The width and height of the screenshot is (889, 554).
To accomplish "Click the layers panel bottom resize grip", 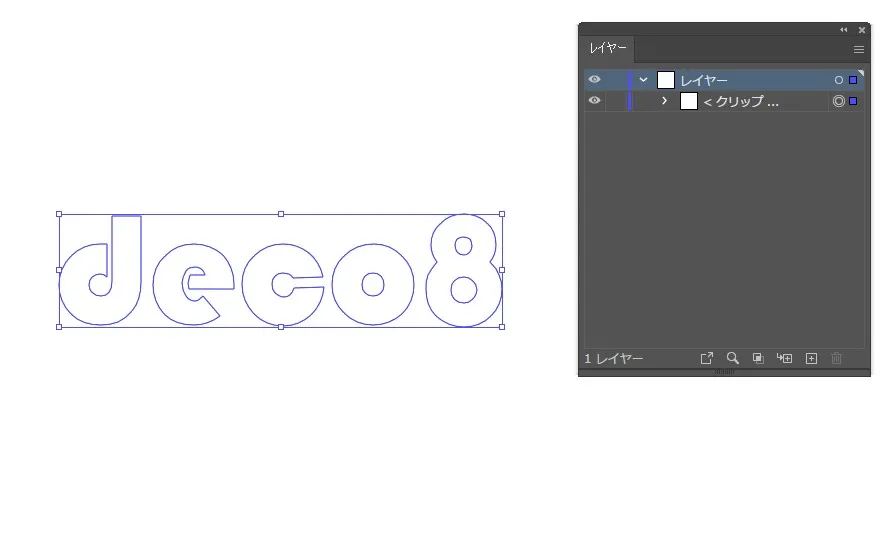I will coord(724,372).
